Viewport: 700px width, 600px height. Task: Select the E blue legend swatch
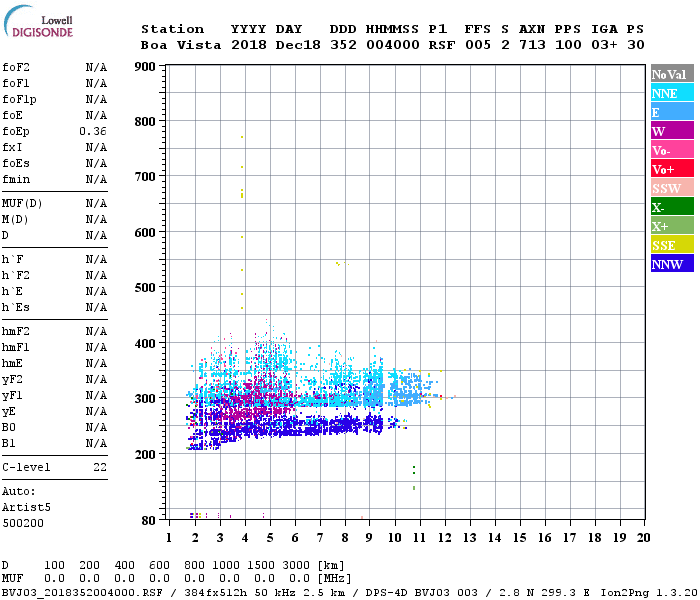[672, 112]
